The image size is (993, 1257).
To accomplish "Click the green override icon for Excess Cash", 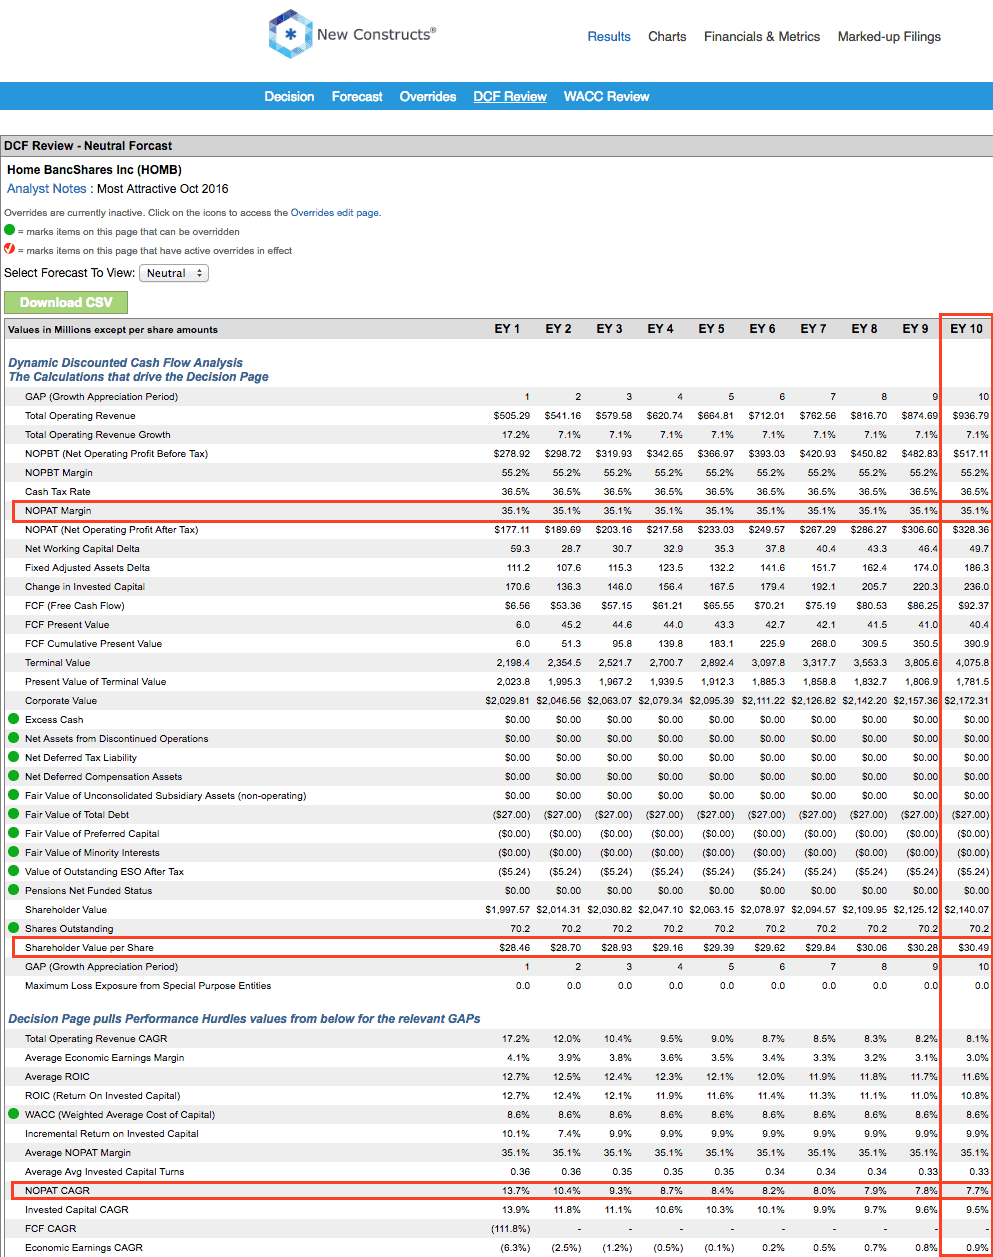I will tap(14, 719).
